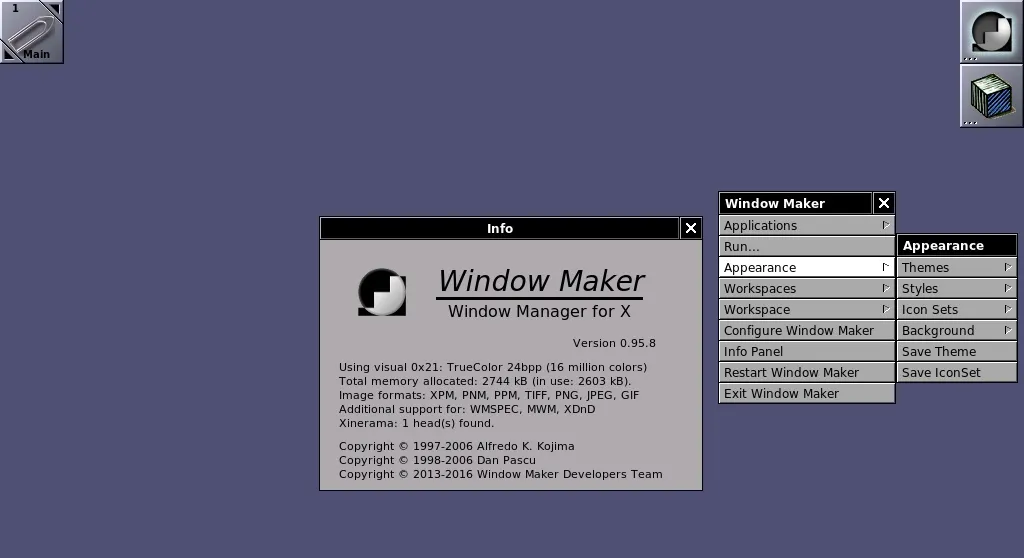Viewport: 1024px width, 558px height.
Task: Click Save IconSet in Appearance menu
Action: pos(957,372)
